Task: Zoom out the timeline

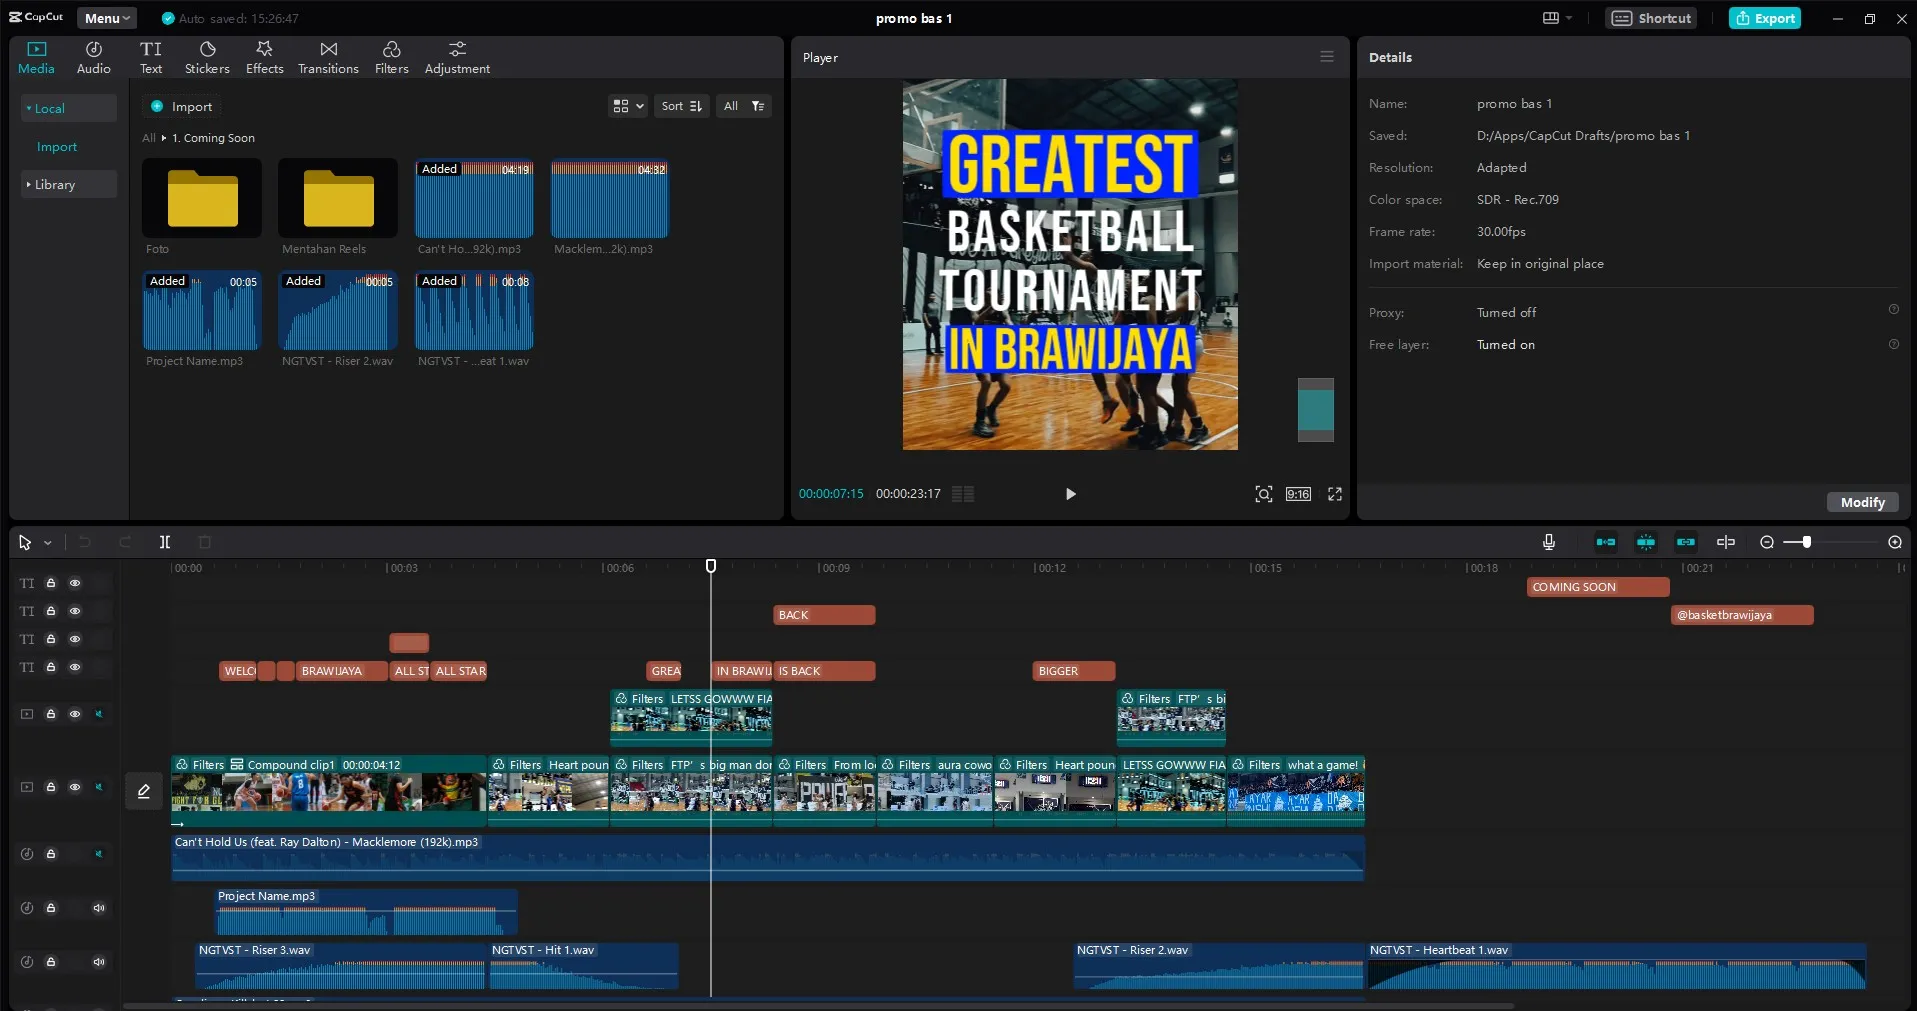Action: pos(1767,542)
